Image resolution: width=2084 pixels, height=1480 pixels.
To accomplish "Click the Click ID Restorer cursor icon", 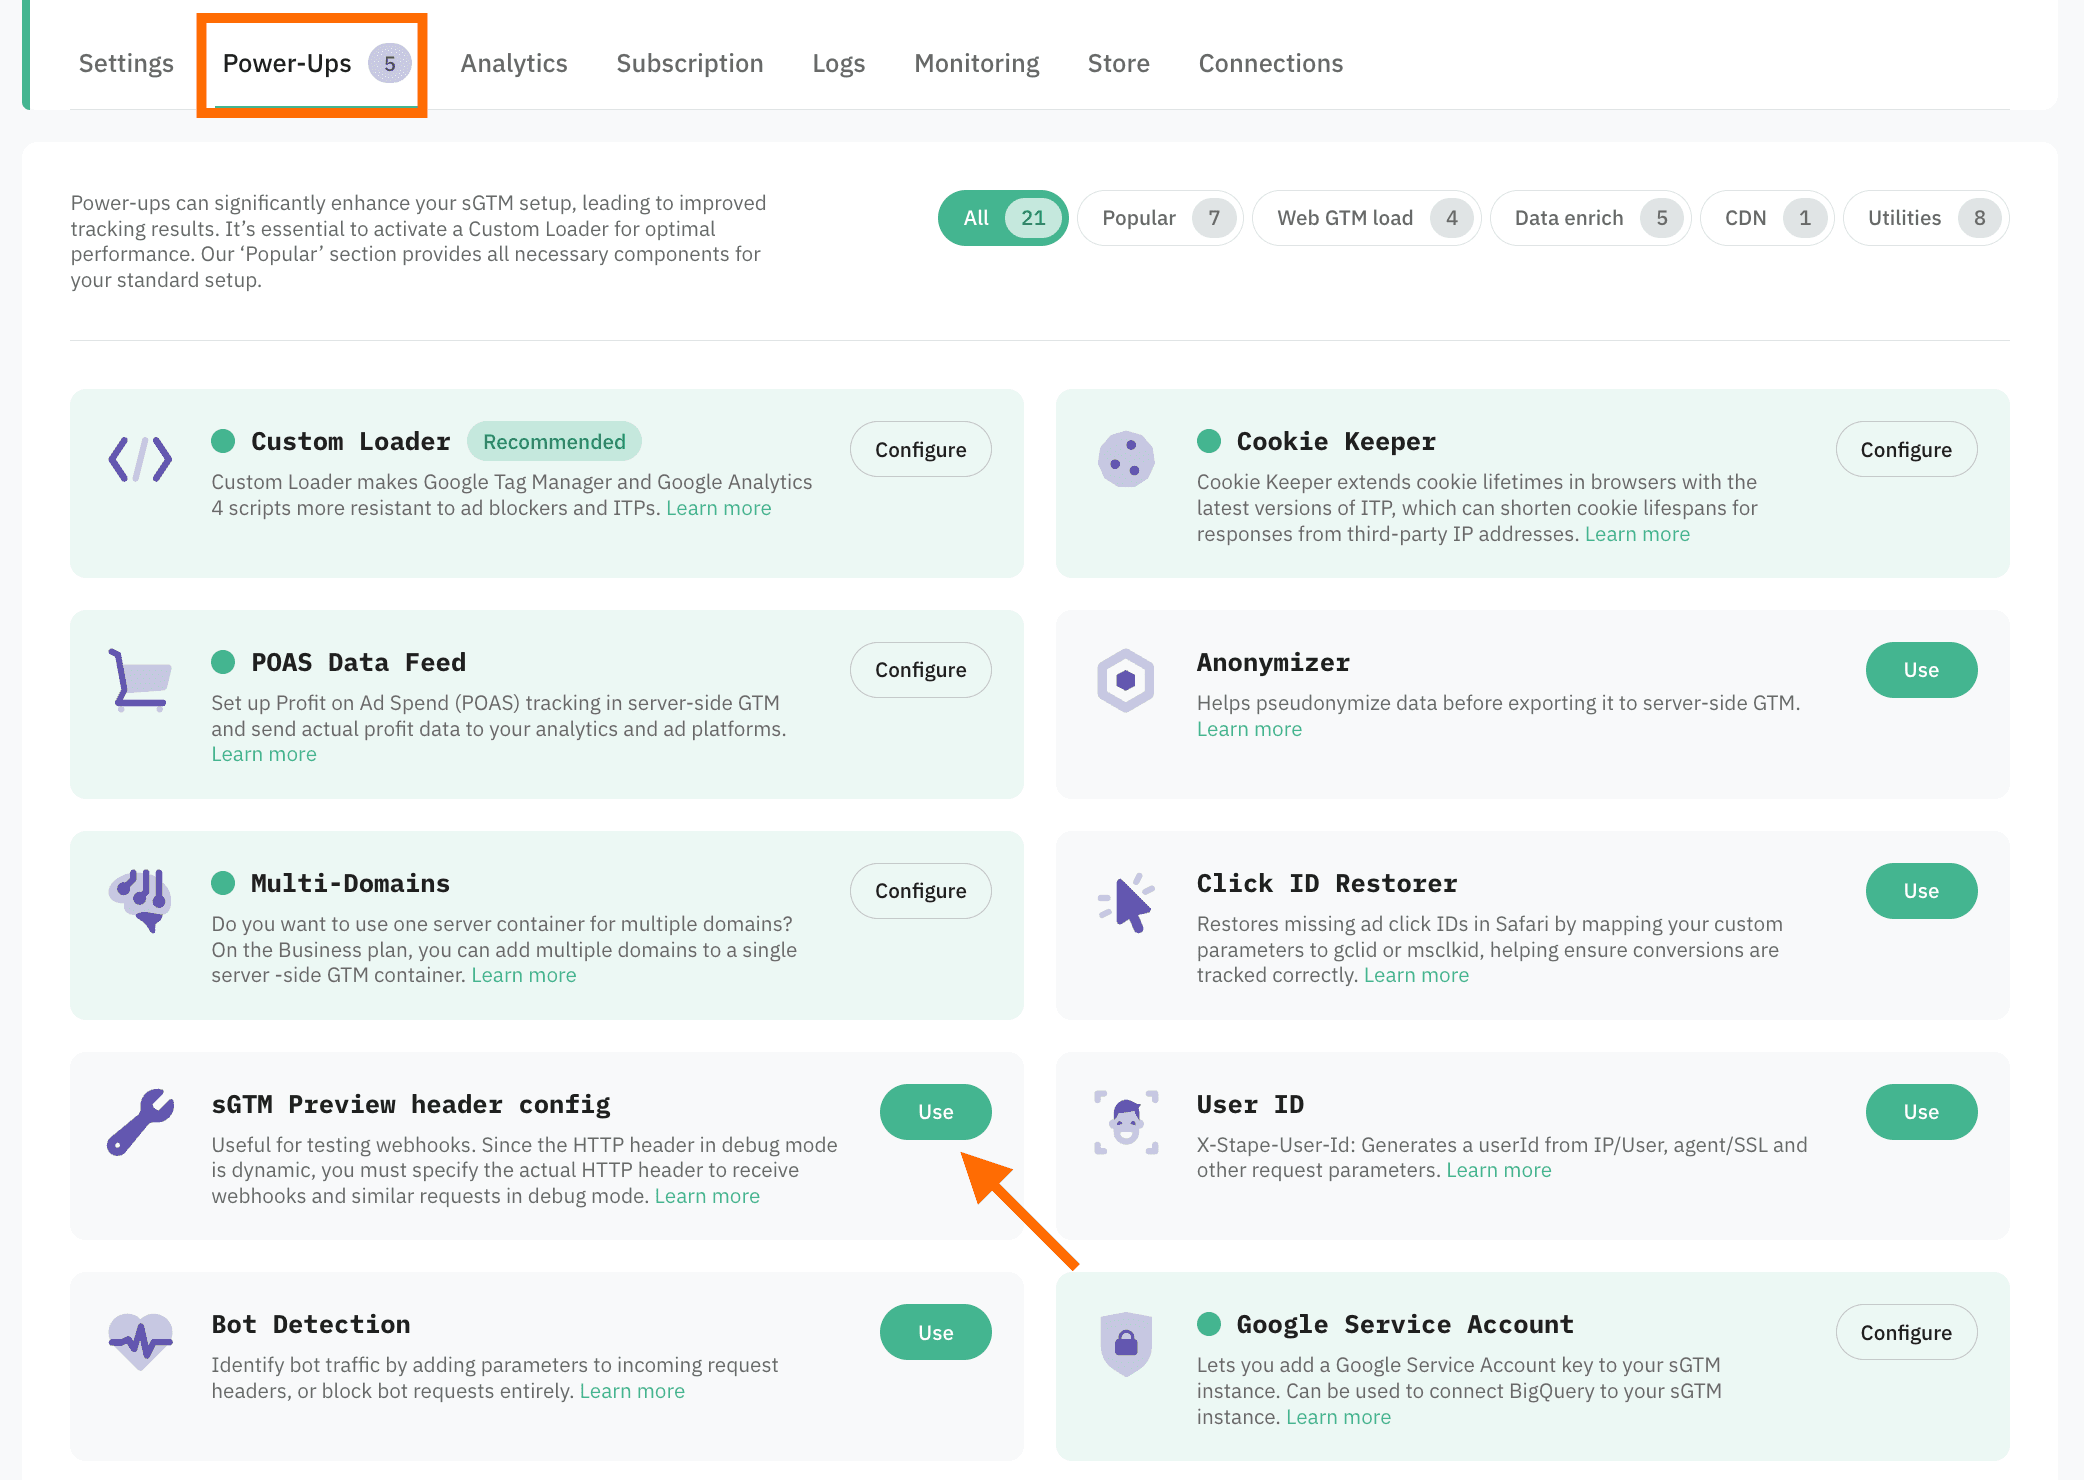I will click(x=1126, y=902).
